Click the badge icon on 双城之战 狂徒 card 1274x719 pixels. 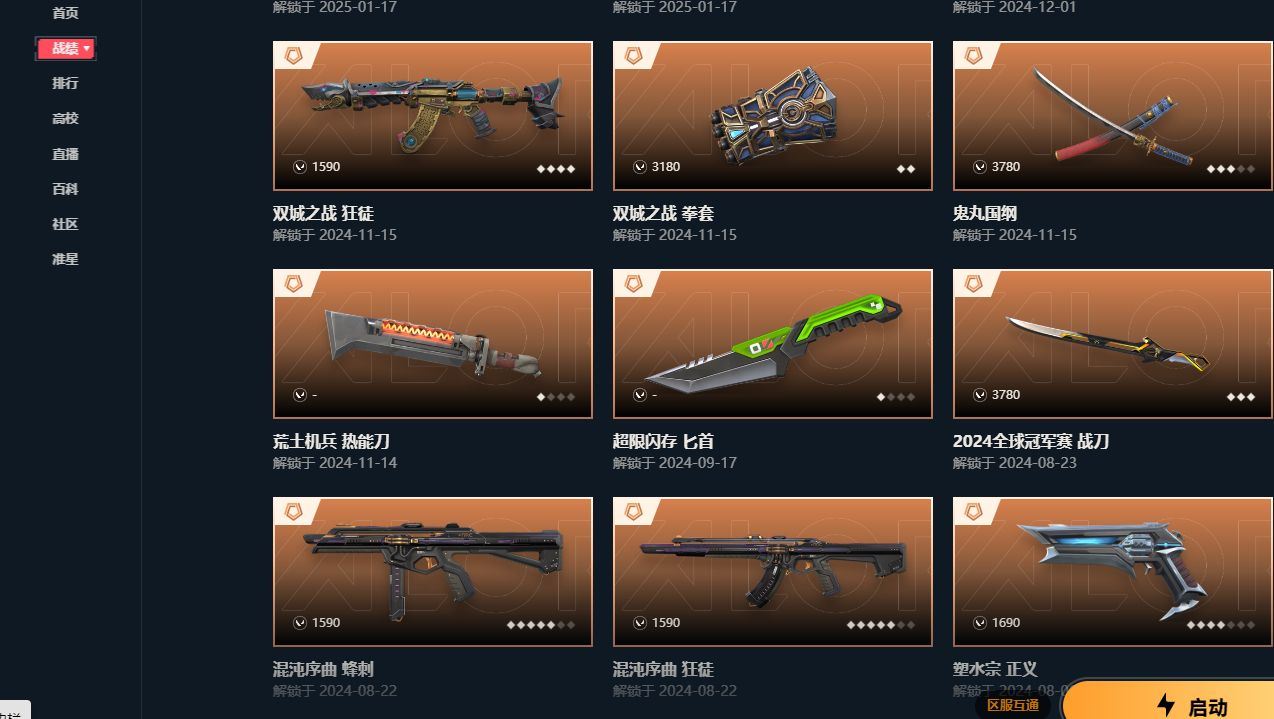click(294, 56)
